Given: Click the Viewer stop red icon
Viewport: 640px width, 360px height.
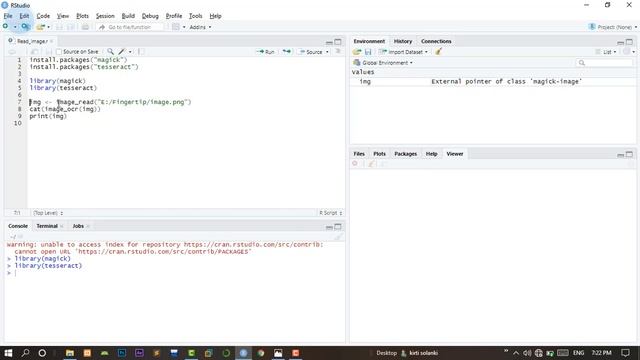Looking at the screenshot, I should (355, 164).
